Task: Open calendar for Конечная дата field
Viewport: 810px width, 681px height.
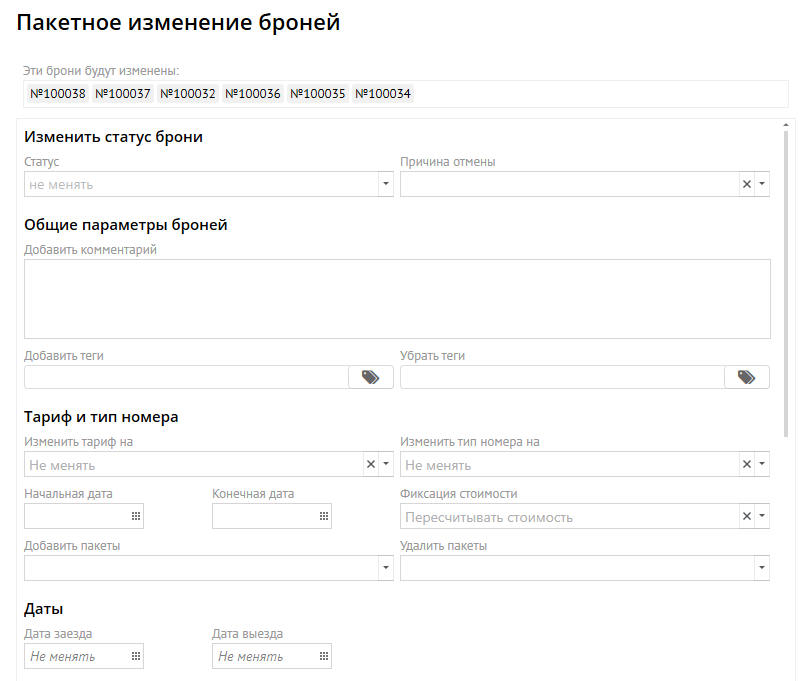Action: tap(324, 516)
